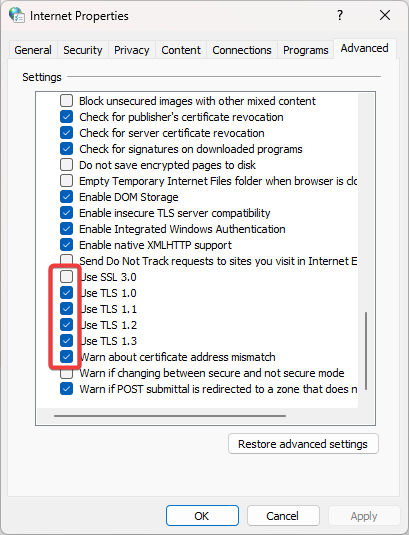Viewport: 409px width, 535px height.
Task: Uncheck Check for server certificate revocation
Action: pos(67,132)
